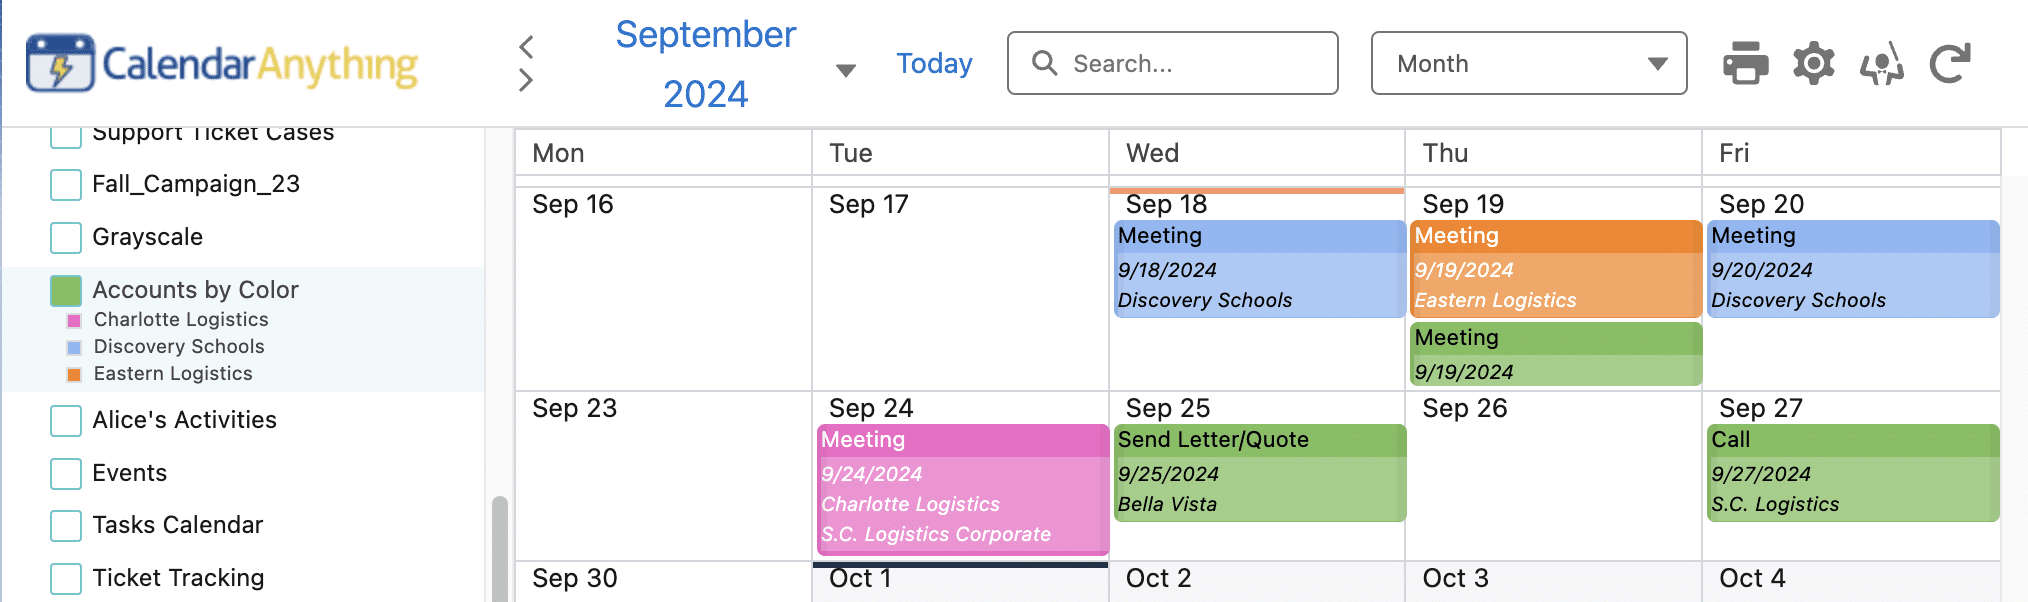This screenshot has height=602, width=2028.
Task: Click the CalendarAnything logo
Action: tap(222, 63)
